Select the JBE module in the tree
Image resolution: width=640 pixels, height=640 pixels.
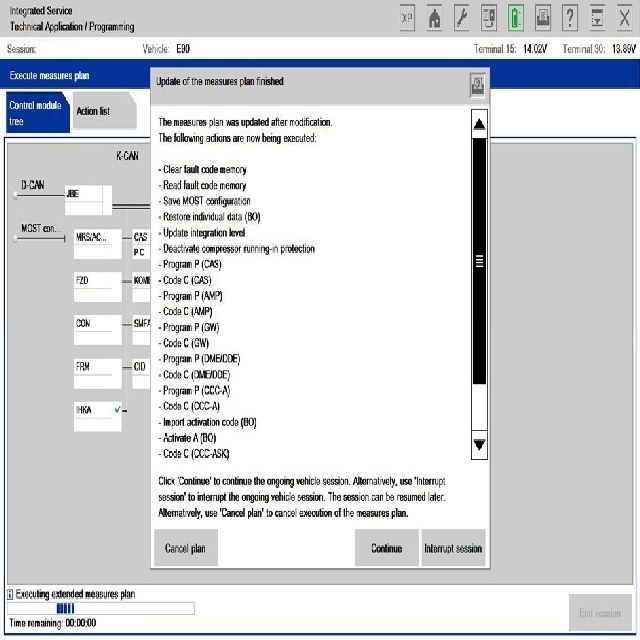pos(88,200)
